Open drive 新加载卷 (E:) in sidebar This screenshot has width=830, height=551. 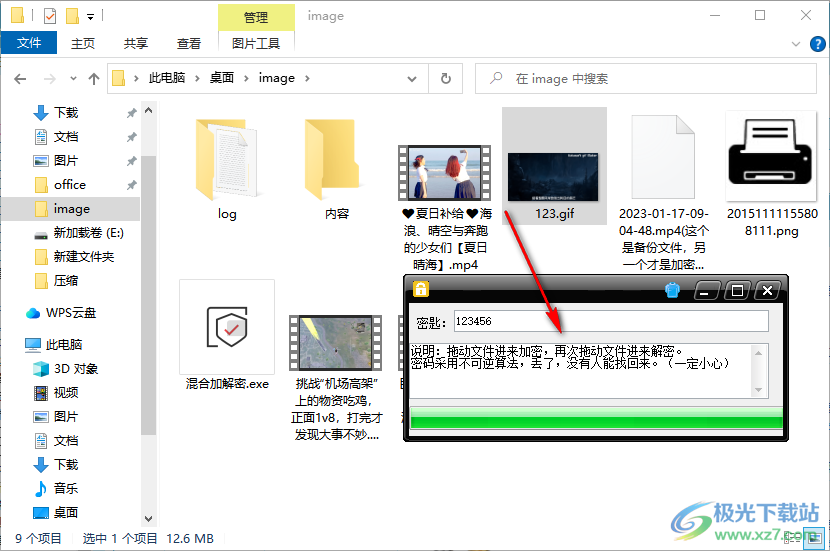pyautogui.click(x=88, y=232)
